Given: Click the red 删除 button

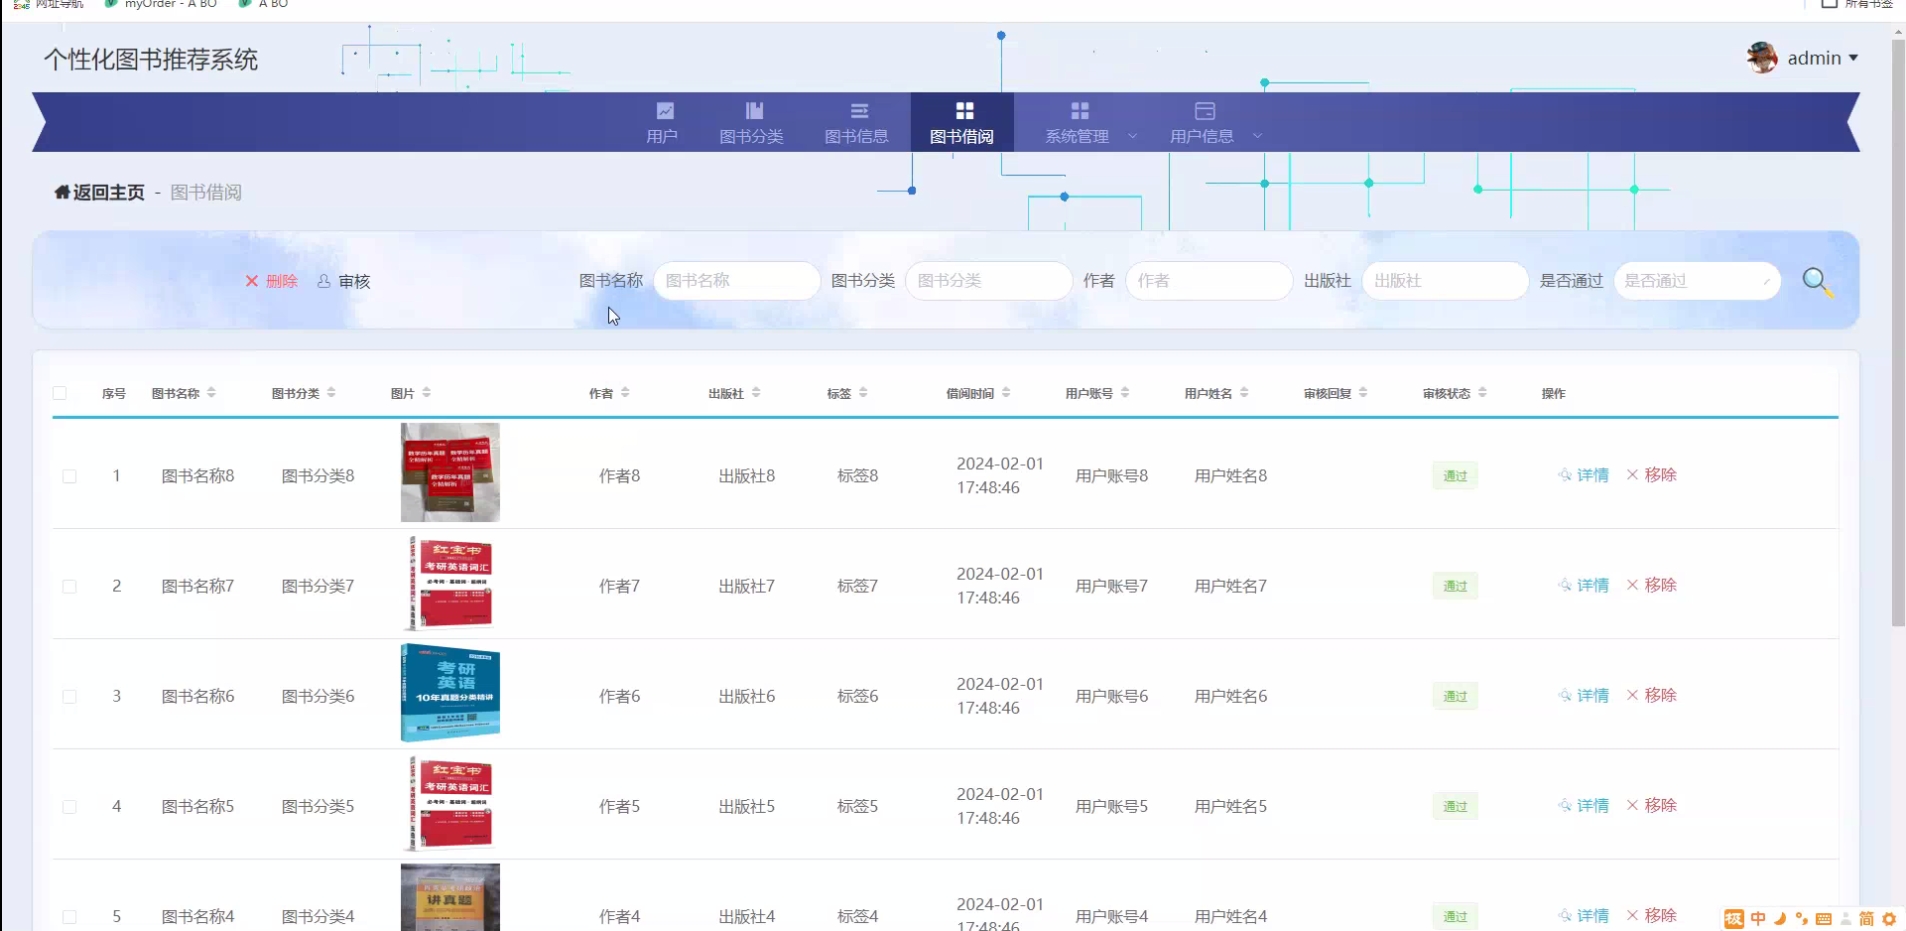Looking at the screenshot, I should point(272,281).
